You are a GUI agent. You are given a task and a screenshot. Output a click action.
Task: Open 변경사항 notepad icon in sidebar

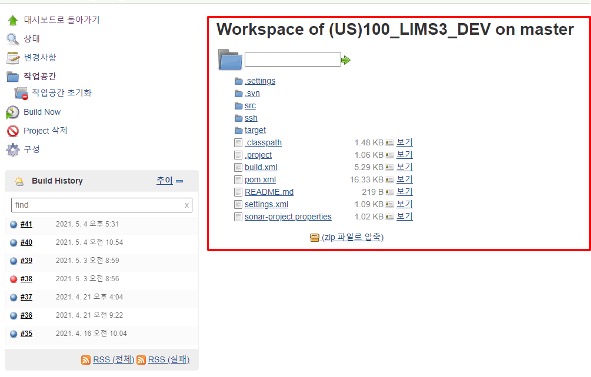click(13, 58)
